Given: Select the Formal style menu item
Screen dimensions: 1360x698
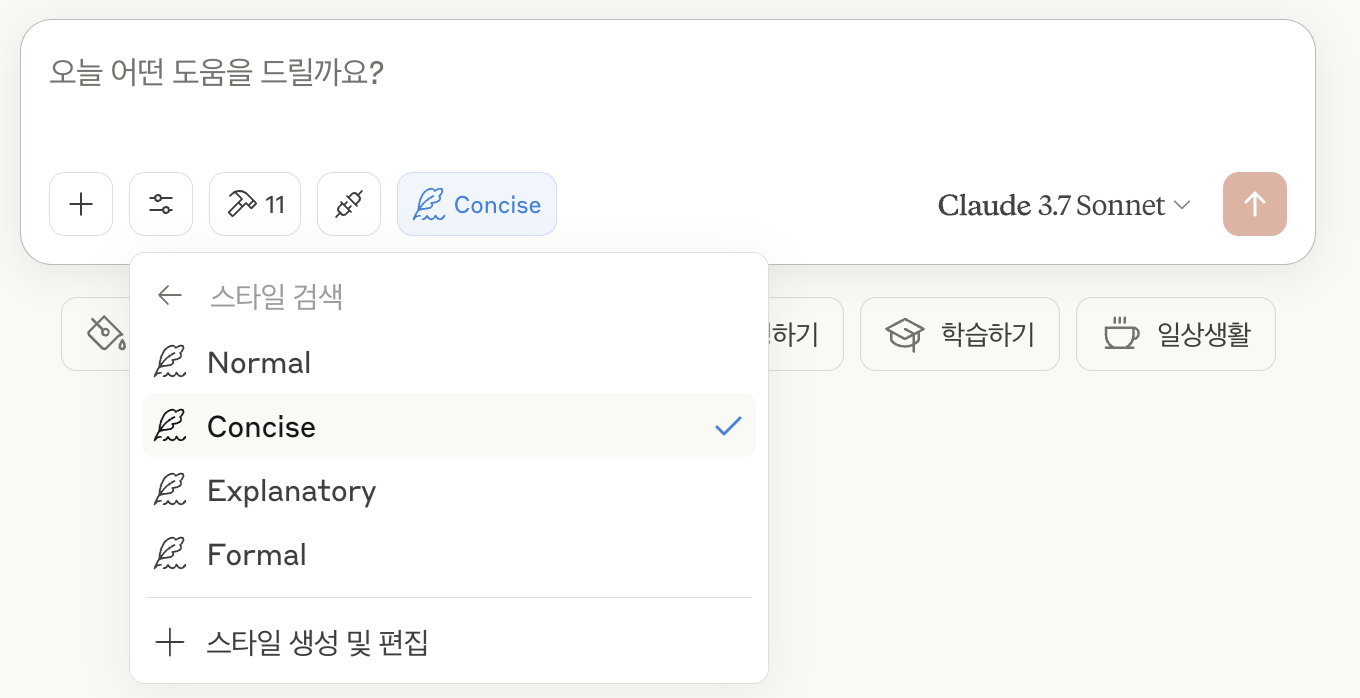Looking at the screenshot, I should (257, 555).
